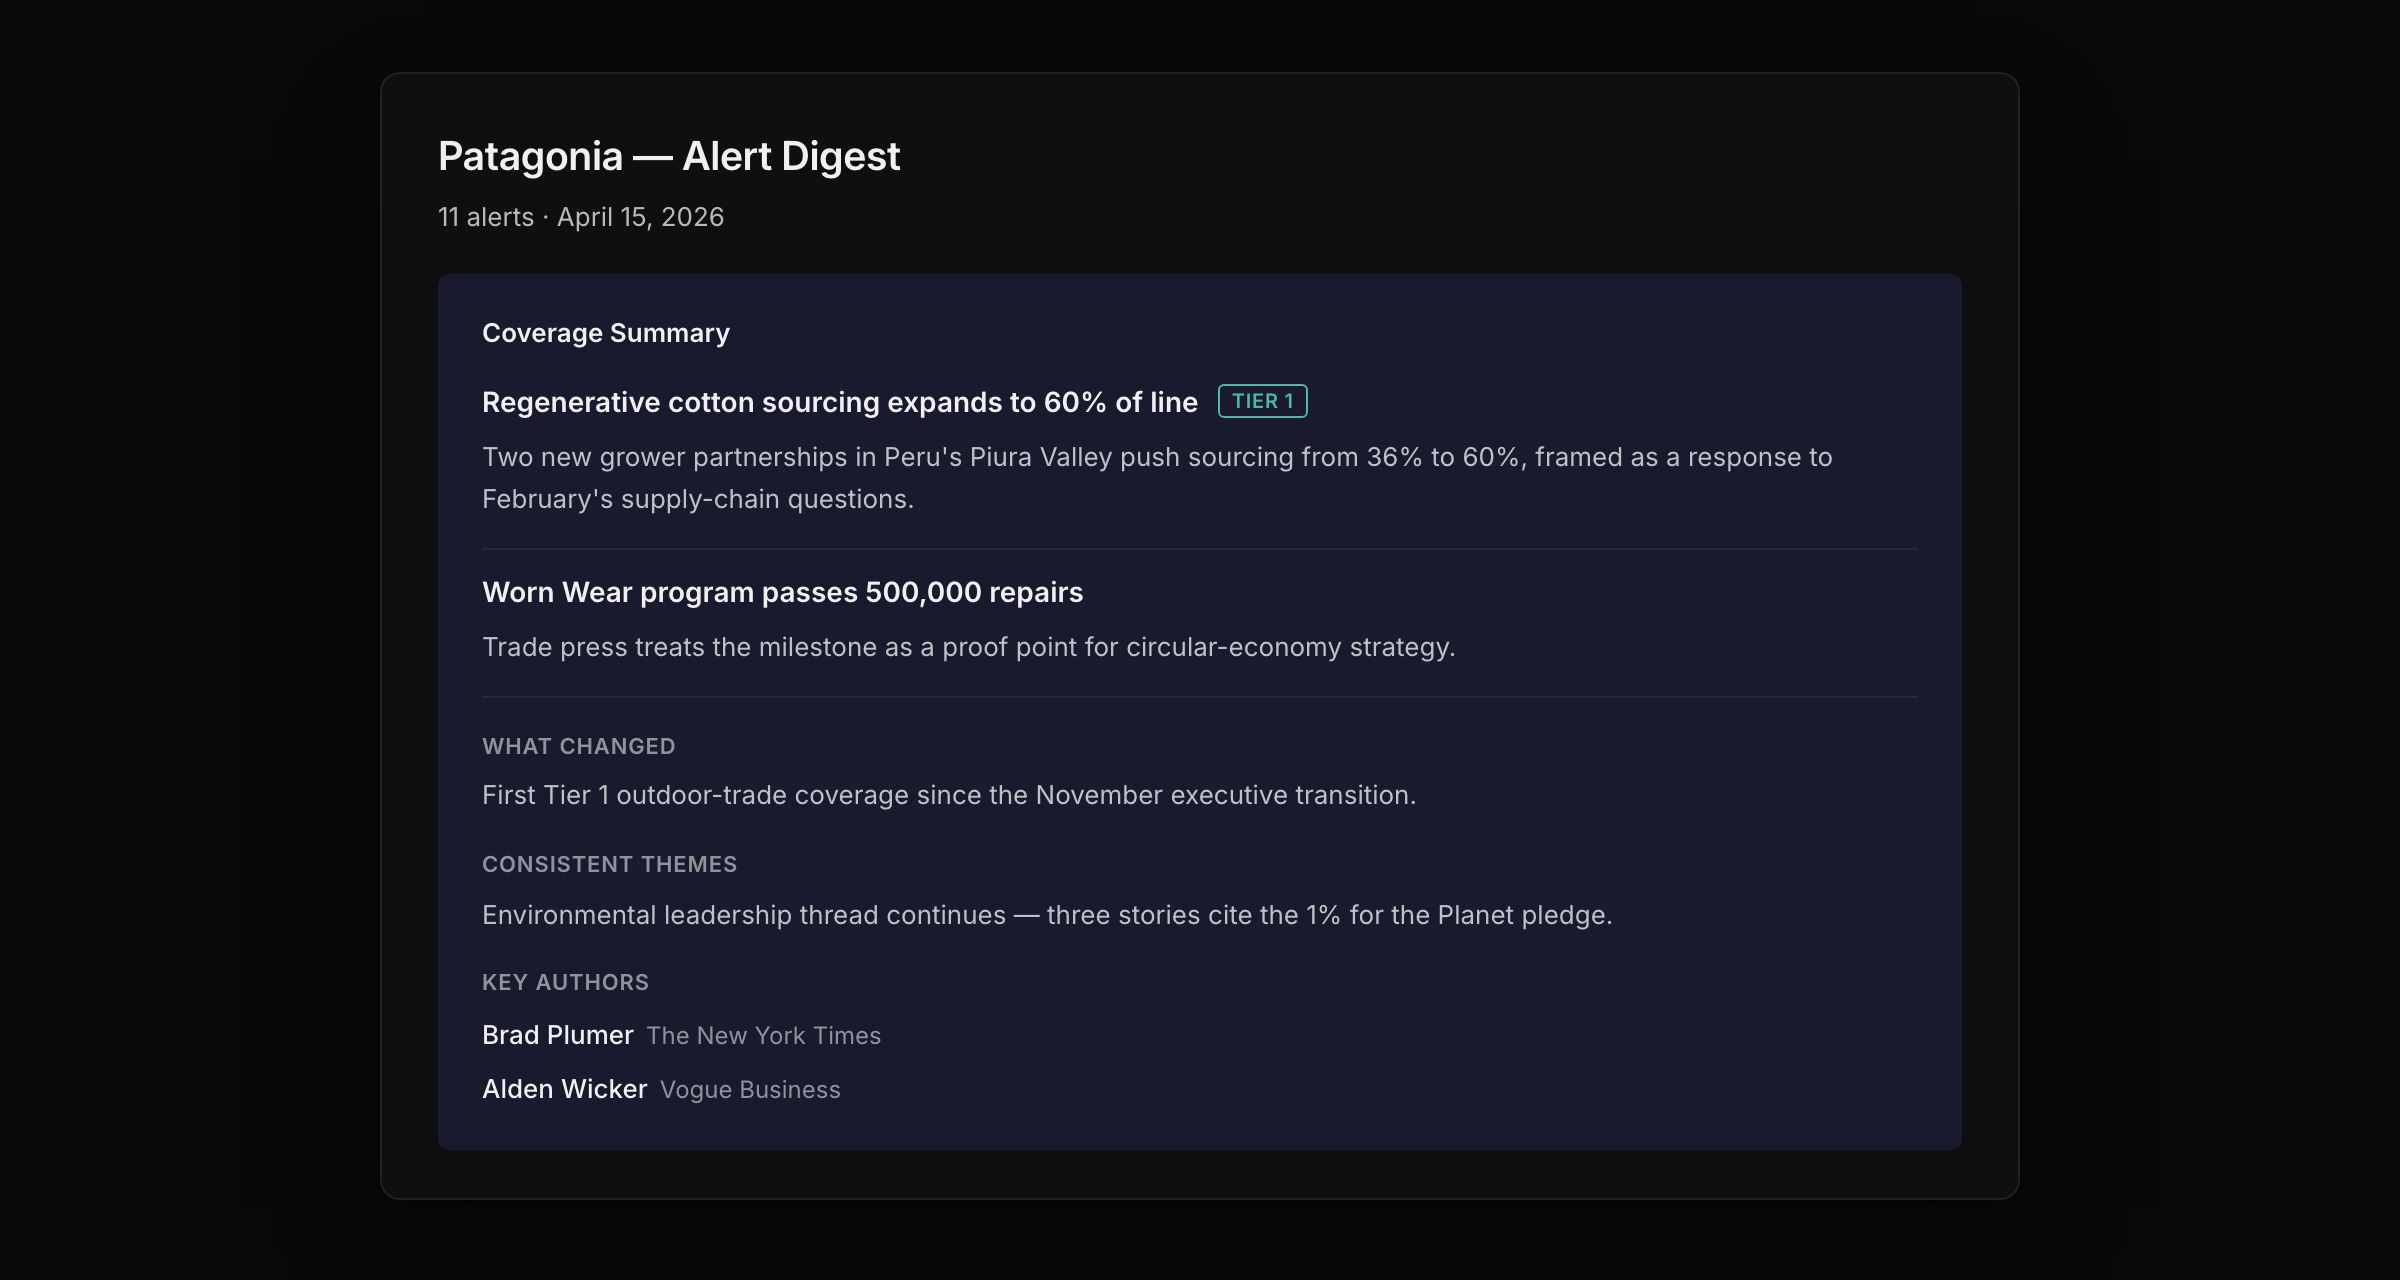Viewport: 2400px width, 1280px height.
Task: Click author name Alden Wicker
Action: 565,1089
